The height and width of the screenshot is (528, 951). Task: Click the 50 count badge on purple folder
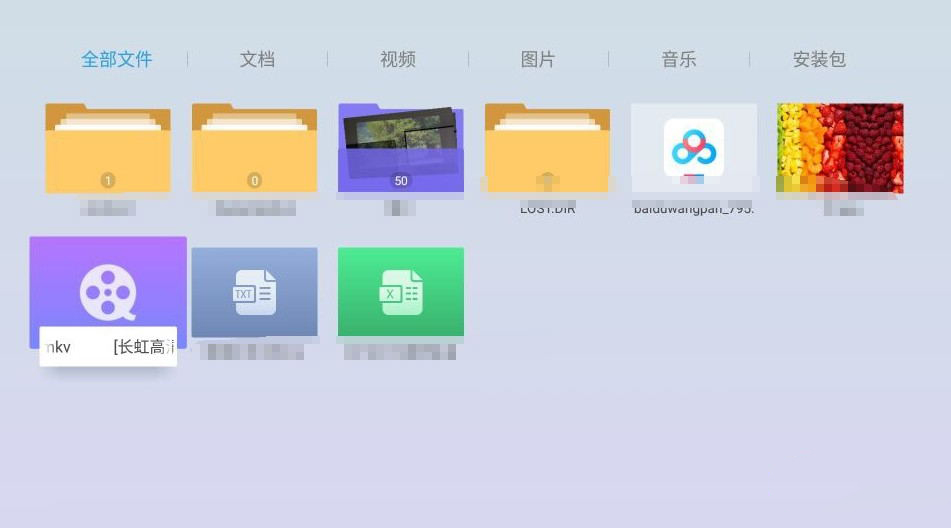pyautogui.click(x=401, y=181)
